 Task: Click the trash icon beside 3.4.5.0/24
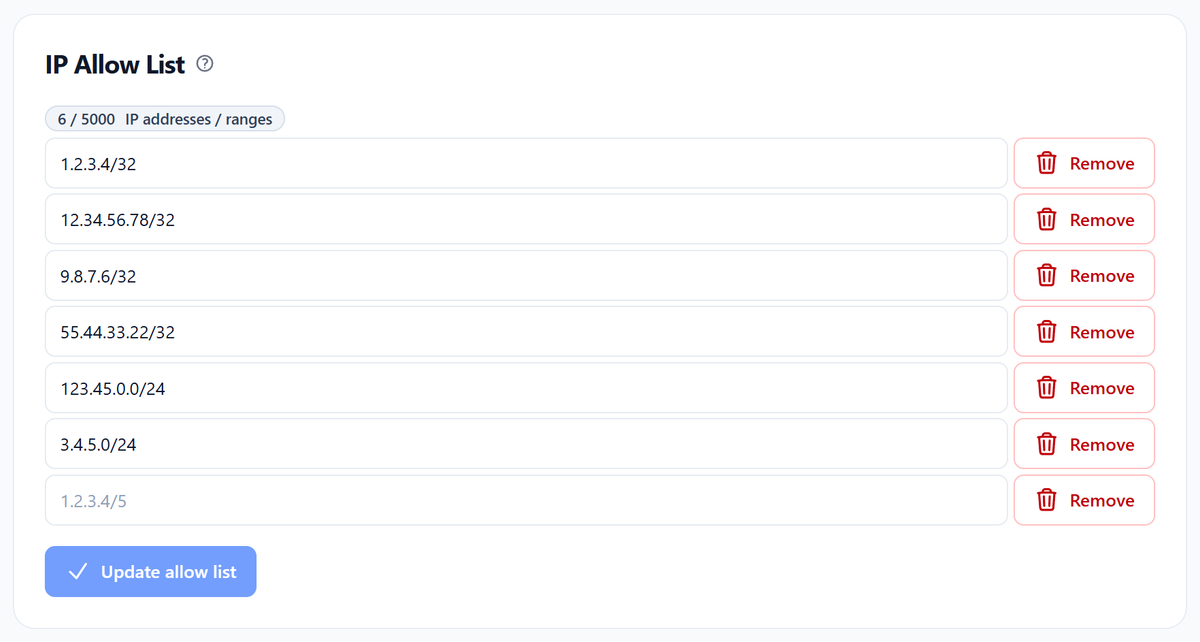(1046, 444)
